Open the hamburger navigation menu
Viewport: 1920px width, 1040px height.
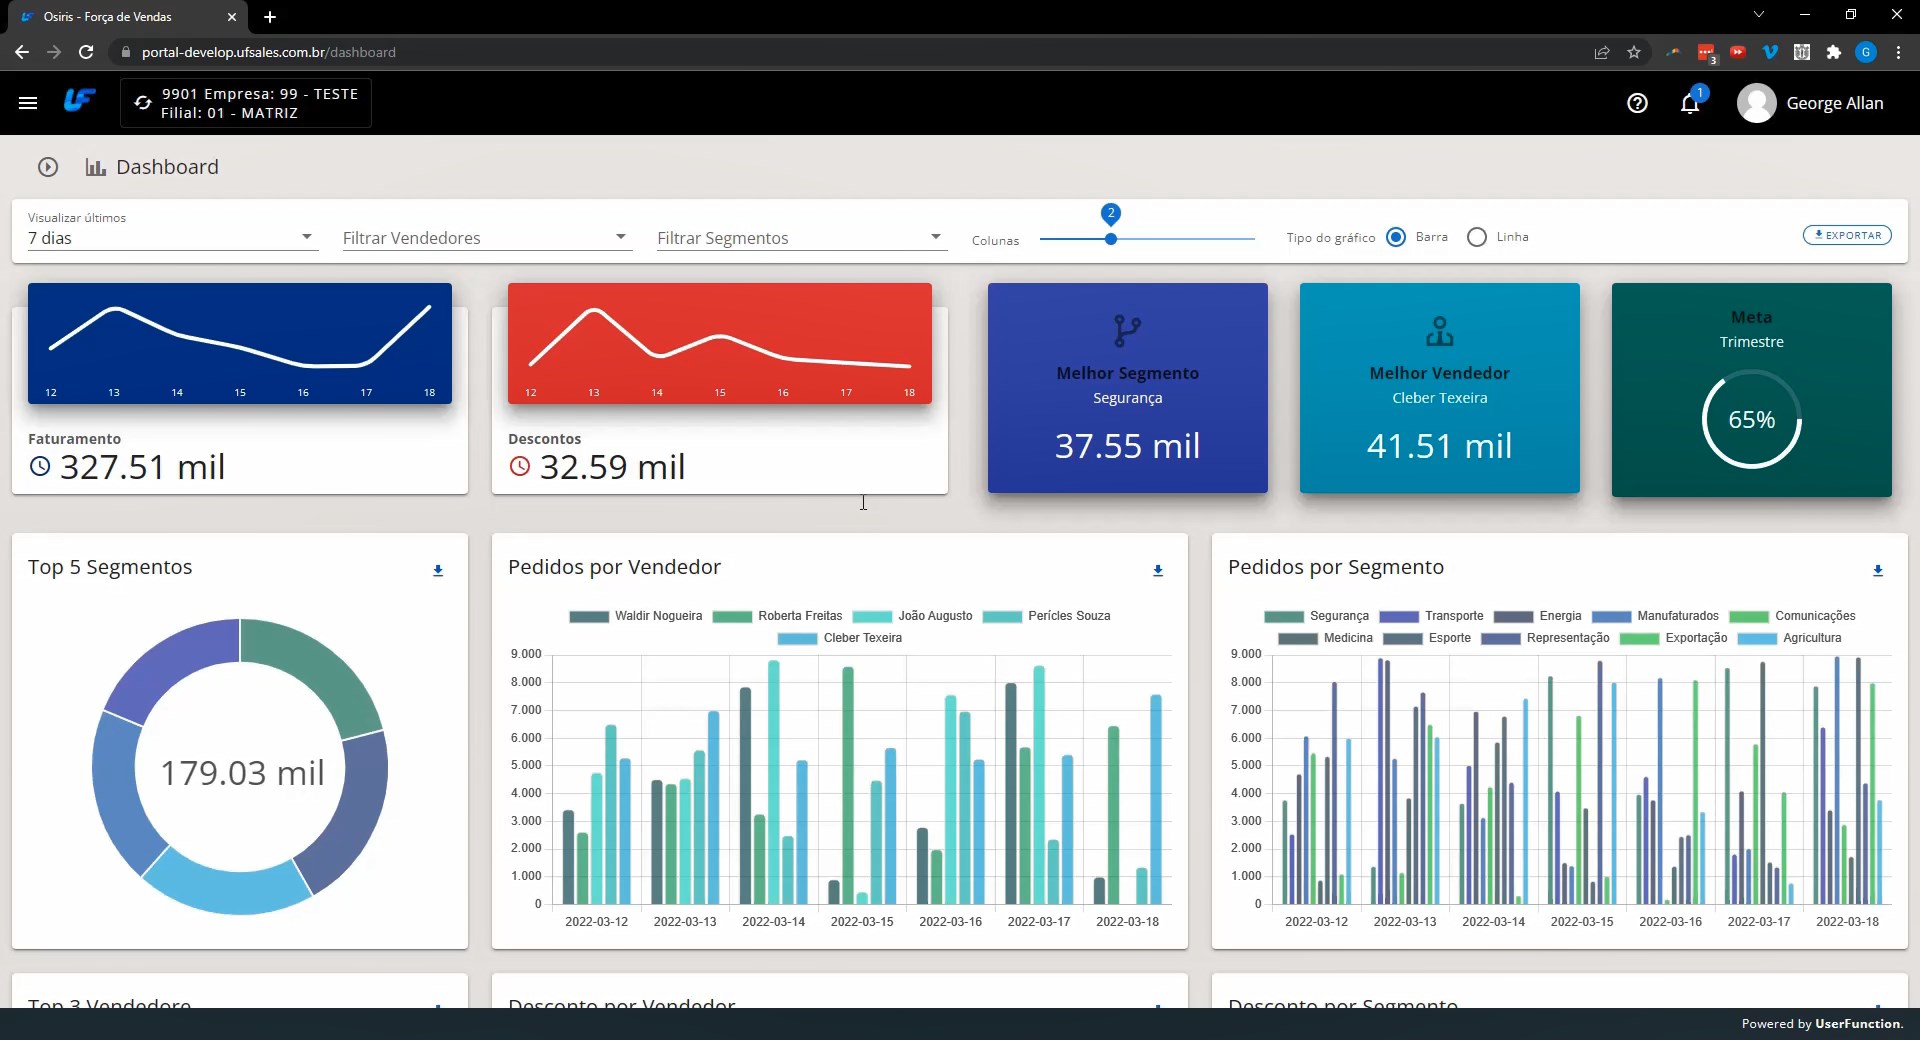coord(28,103)
